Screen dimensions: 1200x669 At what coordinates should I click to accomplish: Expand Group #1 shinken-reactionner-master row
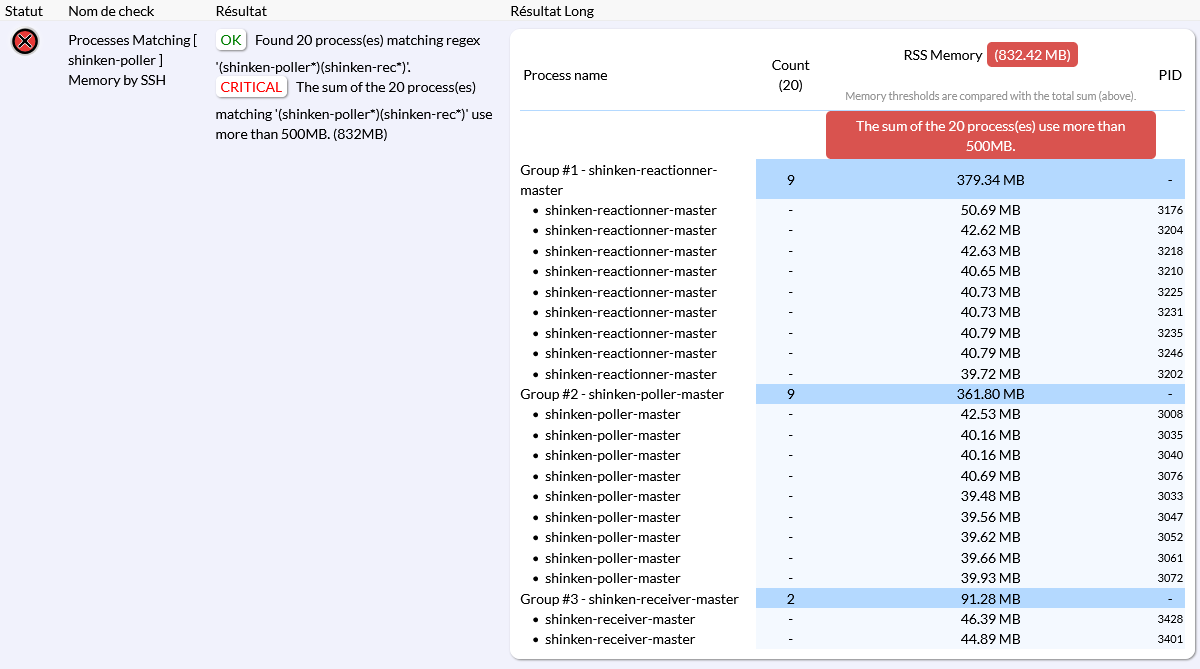click(619, 180)
